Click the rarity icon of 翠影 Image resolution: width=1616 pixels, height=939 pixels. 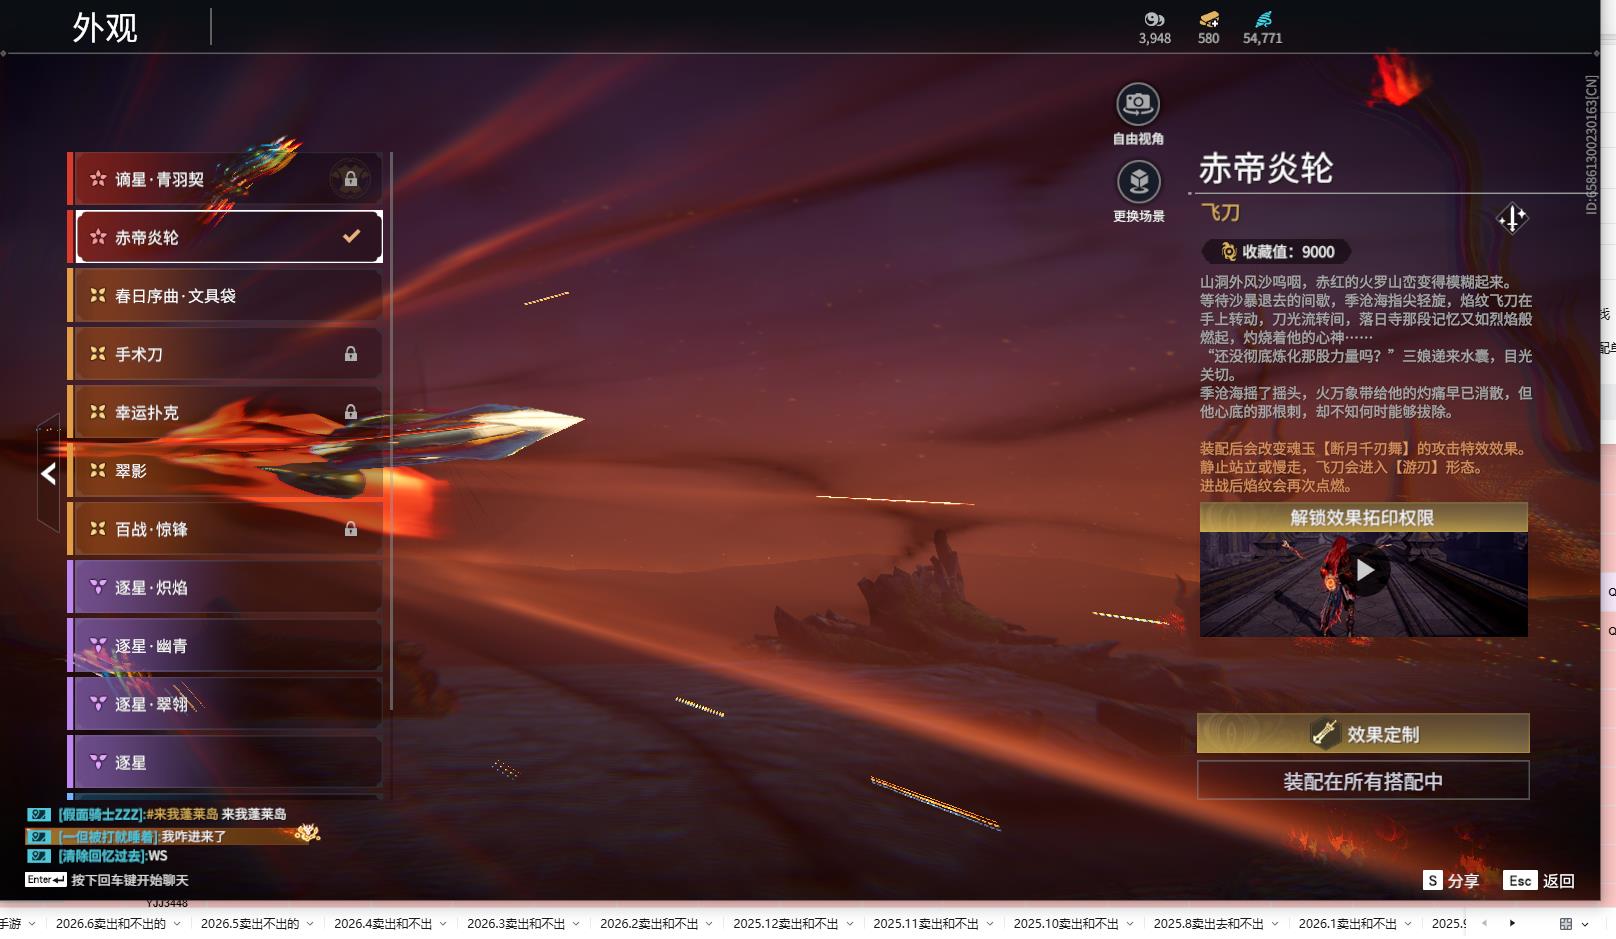(98, 470)
